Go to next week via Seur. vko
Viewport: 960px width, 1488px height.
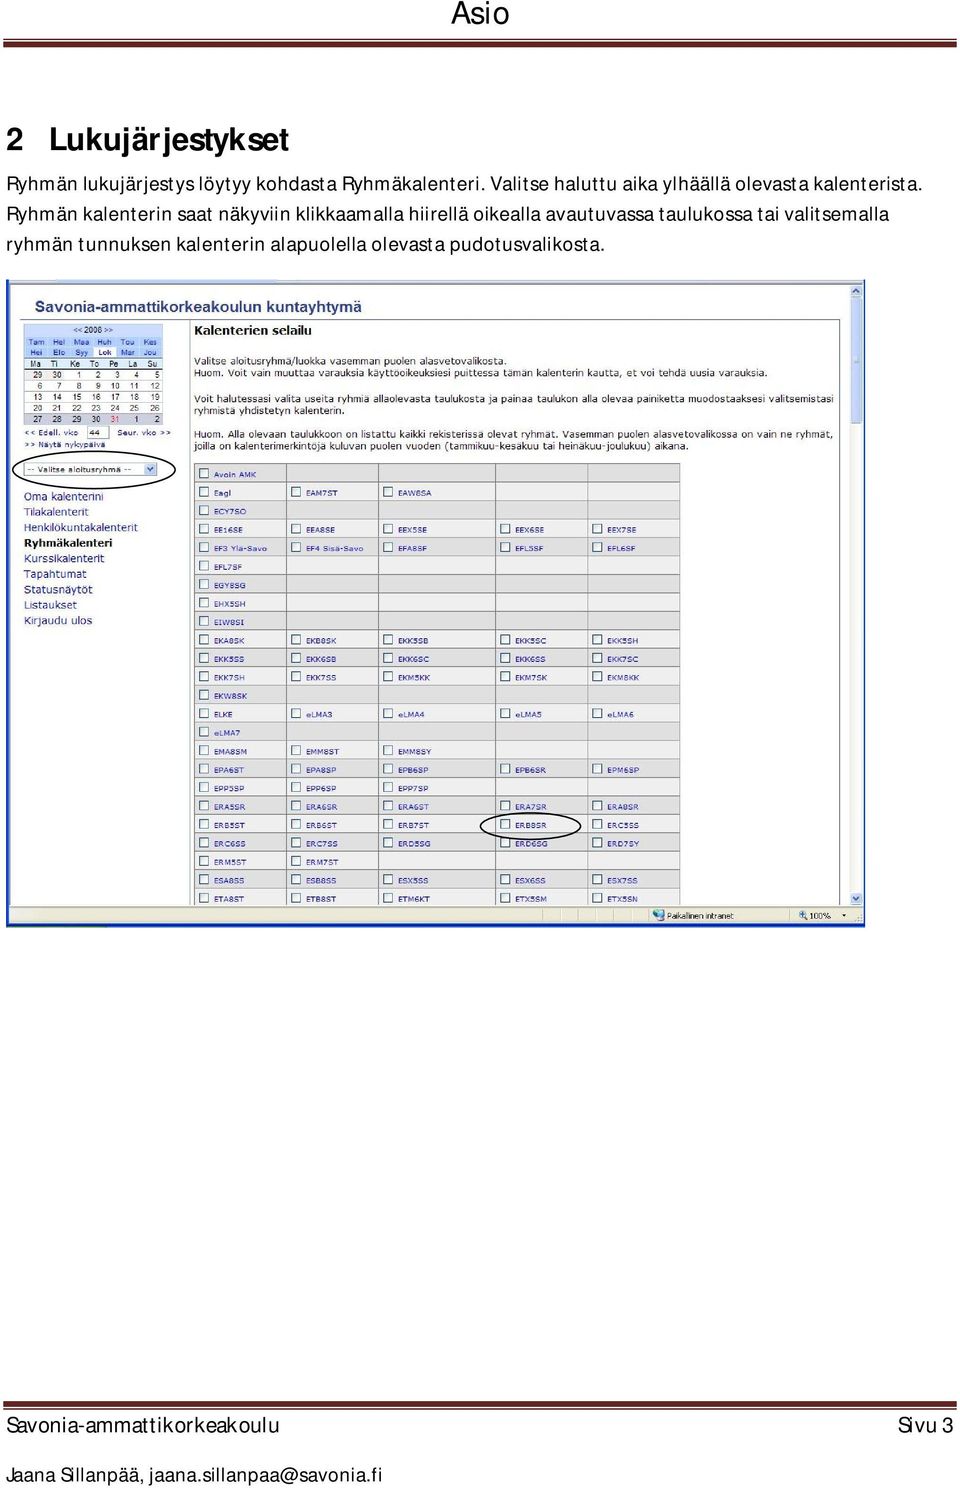click(x=144, y=433)
